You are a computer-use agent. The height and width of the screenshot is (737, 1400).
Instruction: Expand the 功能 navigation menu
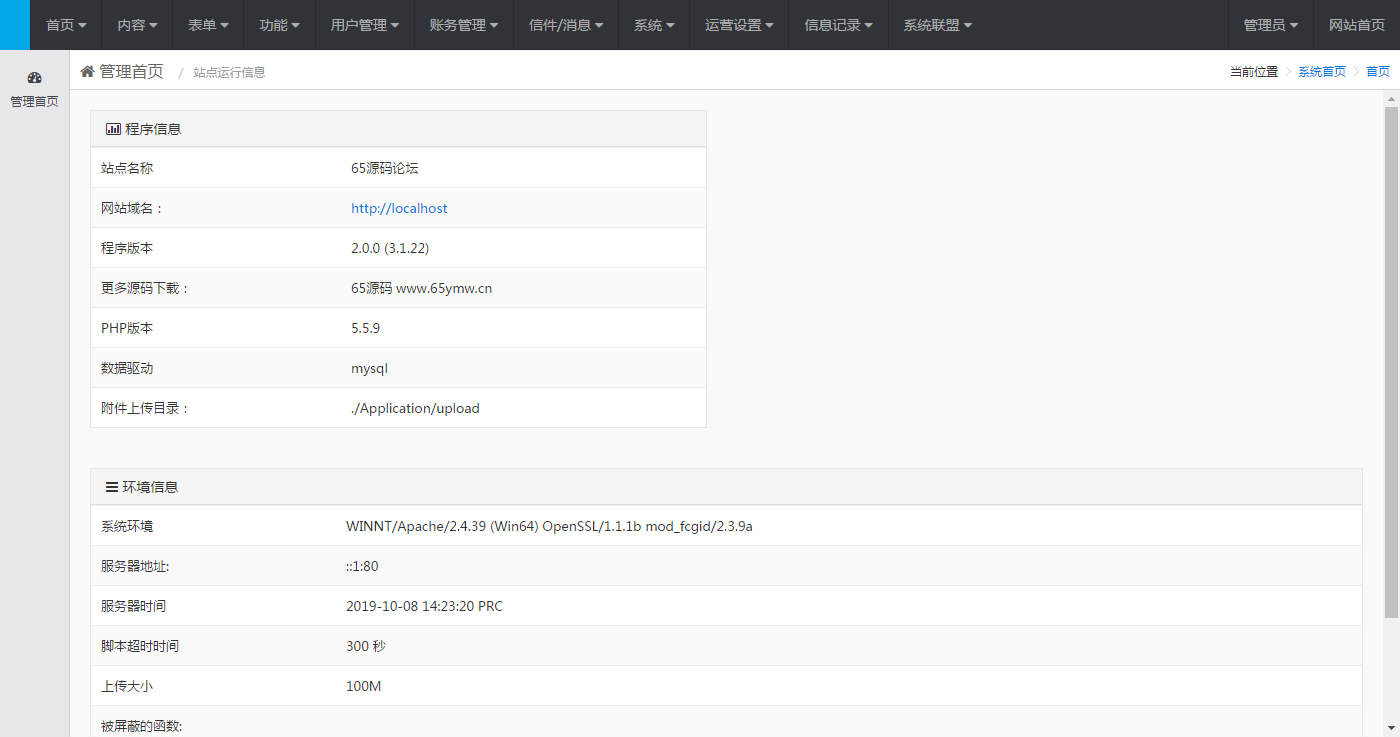pos(279,25)
